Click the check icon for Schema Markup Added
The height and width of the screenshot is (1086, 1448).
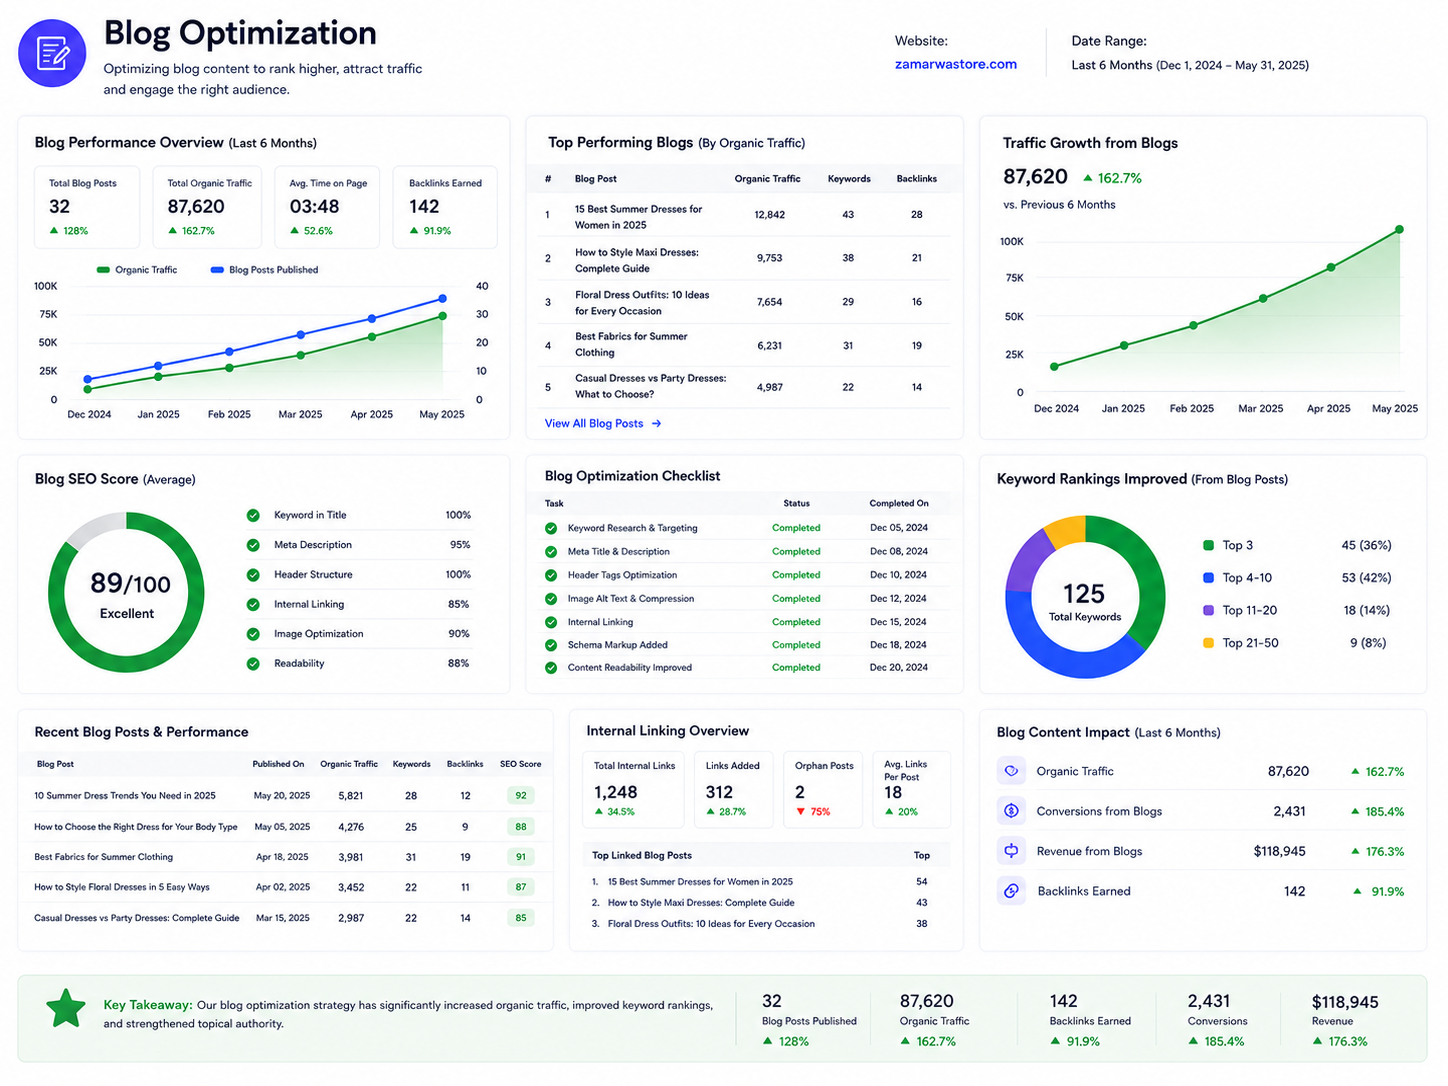(551, 645)
